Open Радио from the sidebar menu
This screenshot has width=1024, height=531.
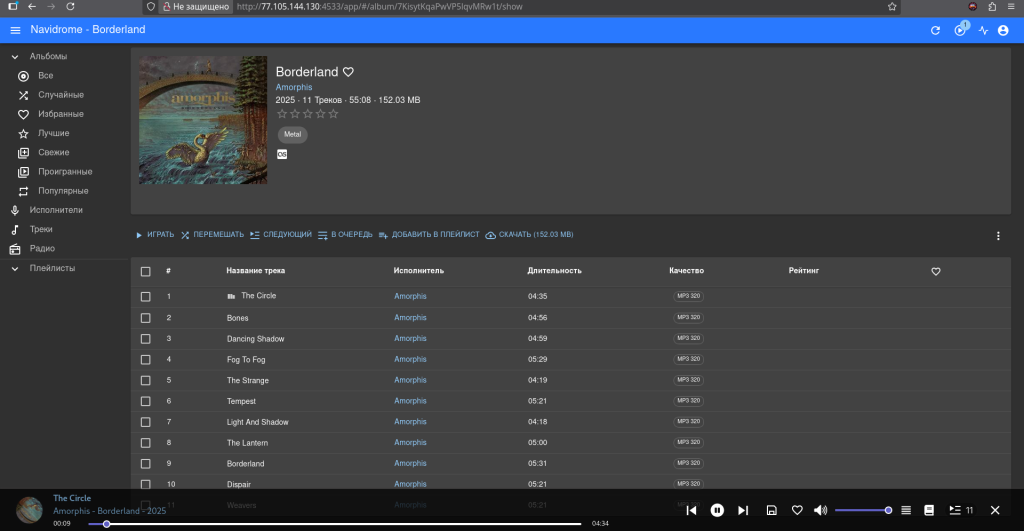tap(41, 248)
